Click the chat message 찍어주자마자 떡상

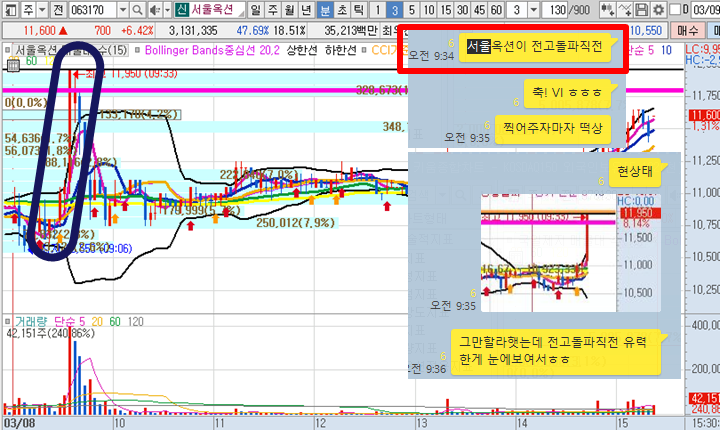pos(552,128)
